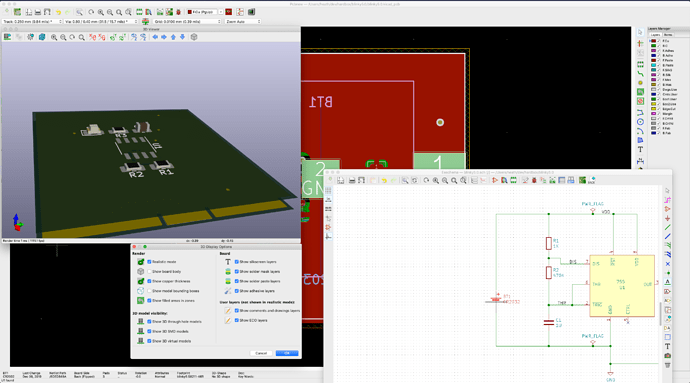
Task: Select the Route tracks tool in the right toolbar
Action: (x=640, y=74)
